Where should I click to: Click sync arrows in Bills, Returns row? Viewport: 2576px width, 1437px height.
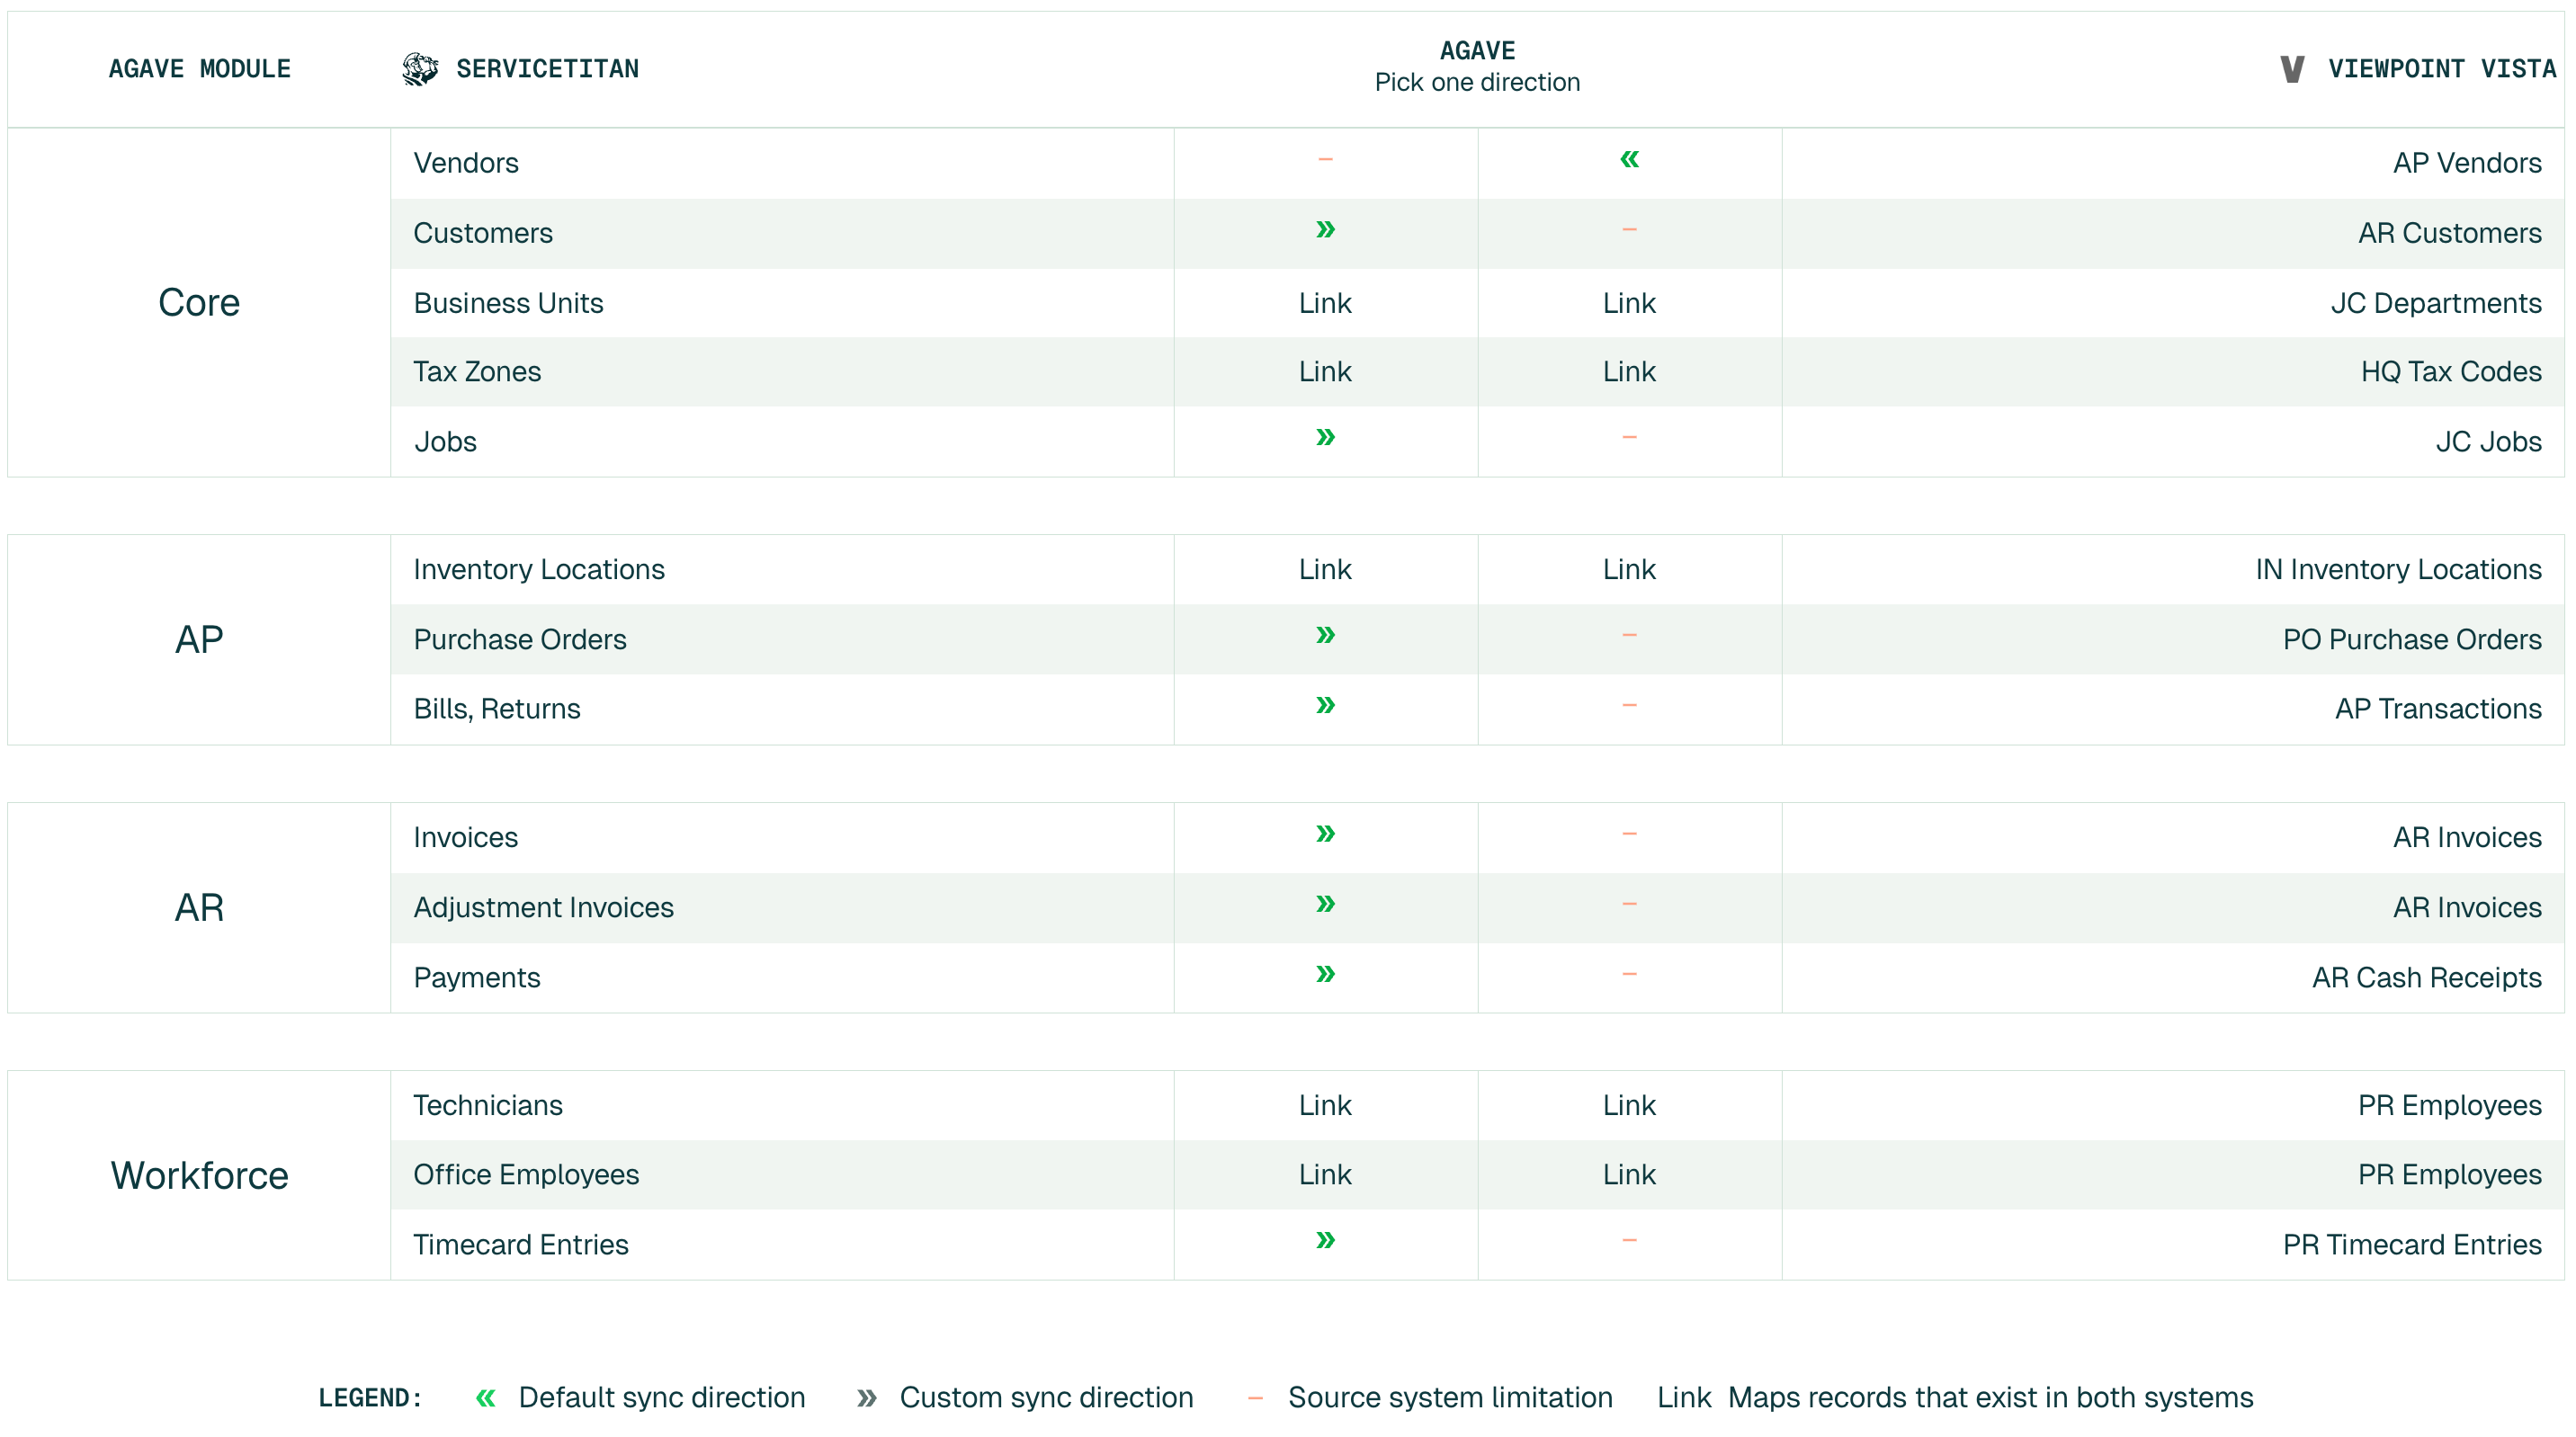point(1325,706)
